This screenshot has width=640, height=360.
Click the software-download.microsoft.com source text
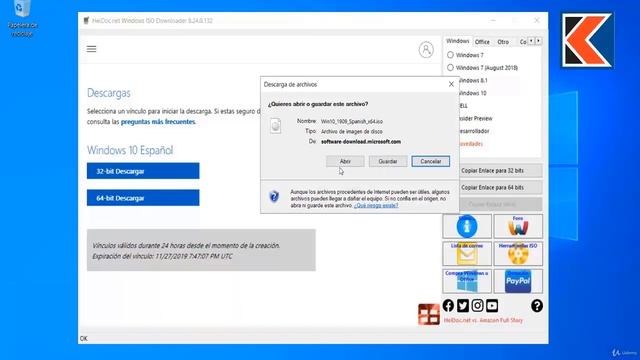click(x=361, y=142)
